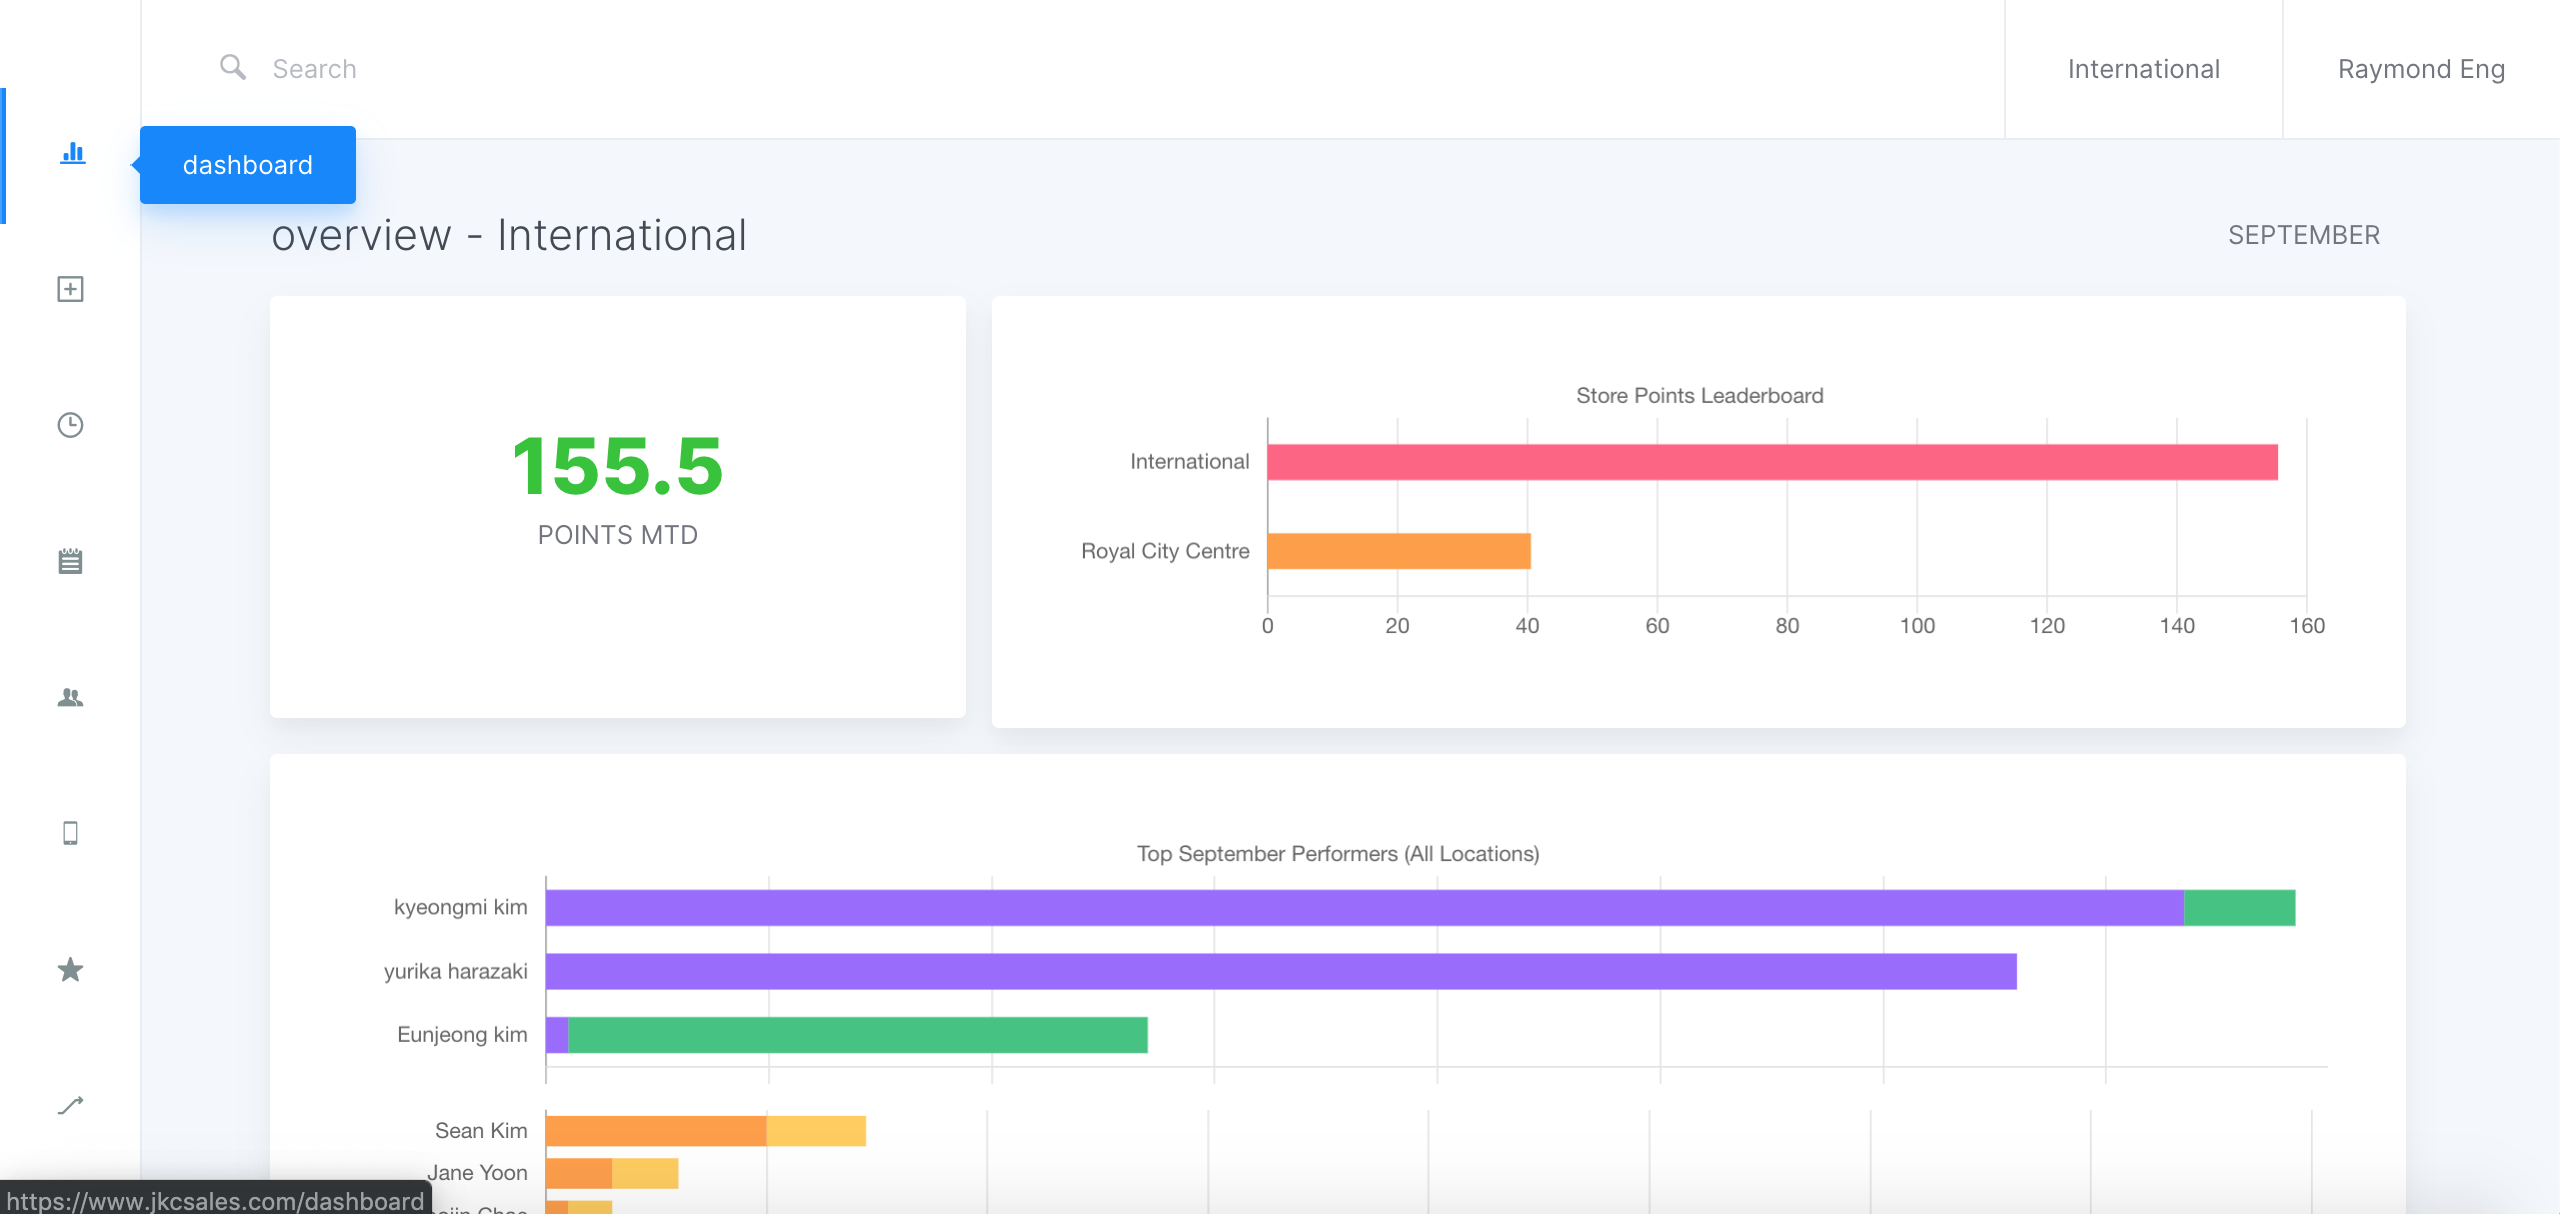Open the star favorites sidebar icon
Screen dimensions: 2560x1214
70,969
